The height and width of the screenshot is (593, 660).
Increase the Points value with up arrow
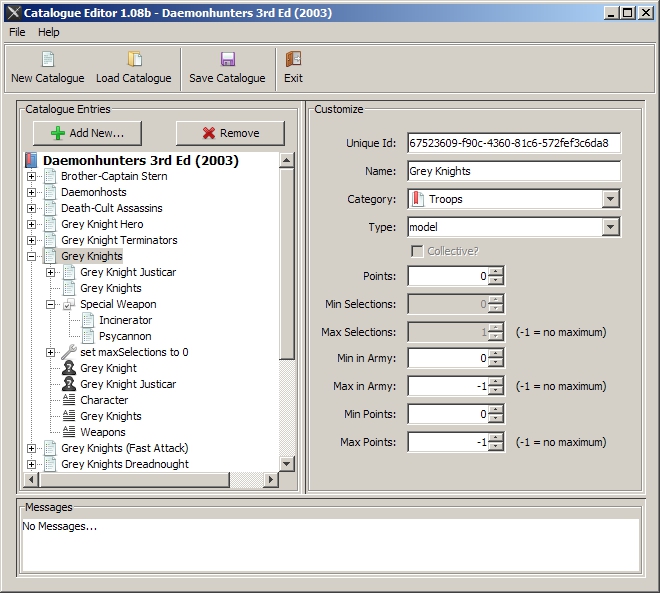[x=497, y=272]
